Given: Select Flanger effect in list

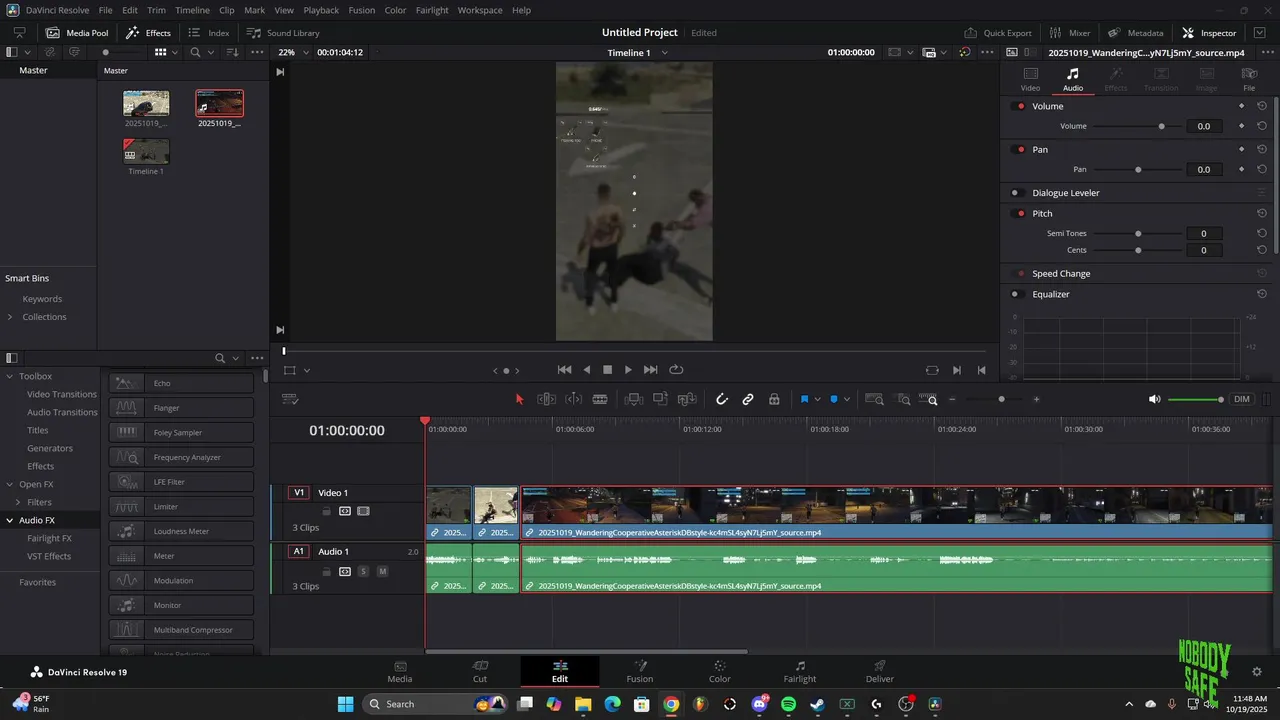Looking at the screenshot, I should coord(181,408).
